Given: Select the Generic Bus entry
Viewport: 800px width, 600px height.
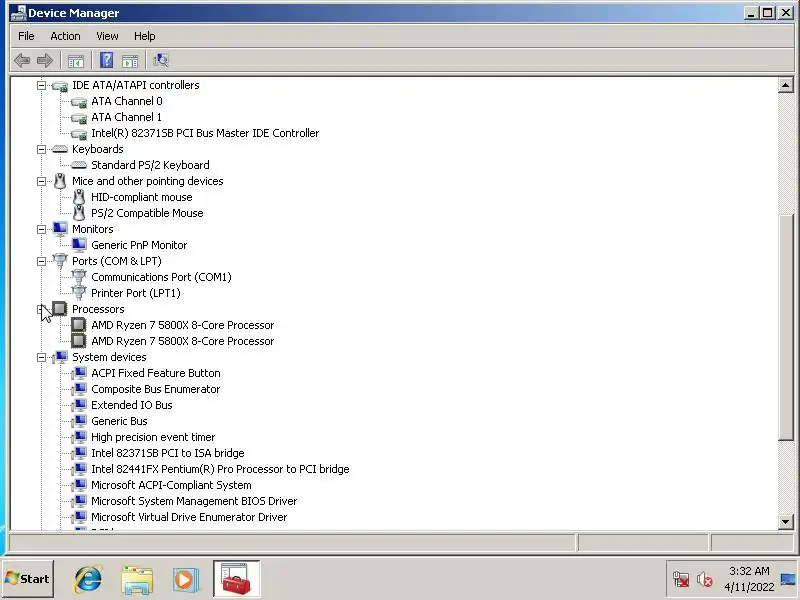Looking at the screenshot, I should click(x=119, y=421).
